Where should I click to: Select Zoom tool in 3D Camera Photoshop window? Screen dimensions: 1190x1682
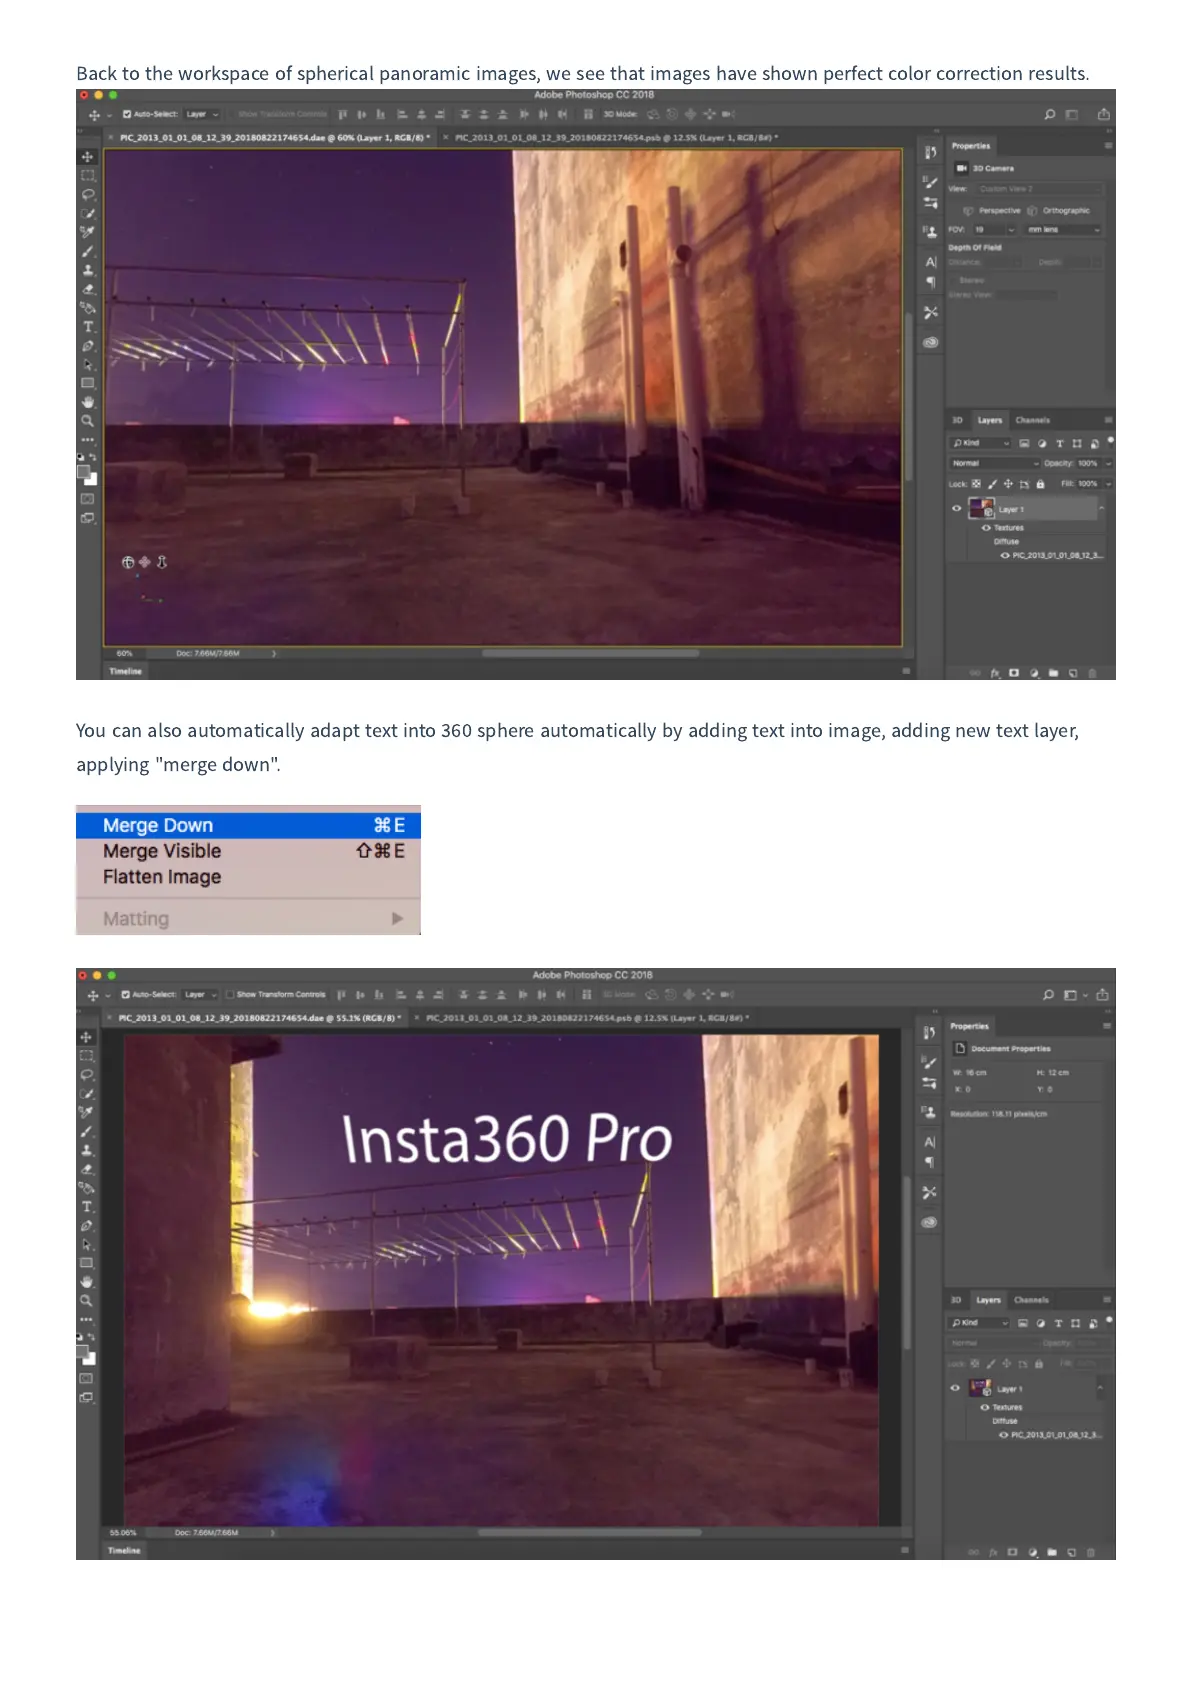point(88,421)
